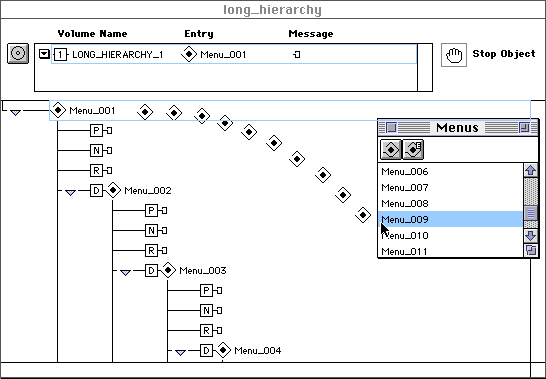The image size is (546, 379).
Task: Select the P box under Menu_002
Action: (151, 210)
